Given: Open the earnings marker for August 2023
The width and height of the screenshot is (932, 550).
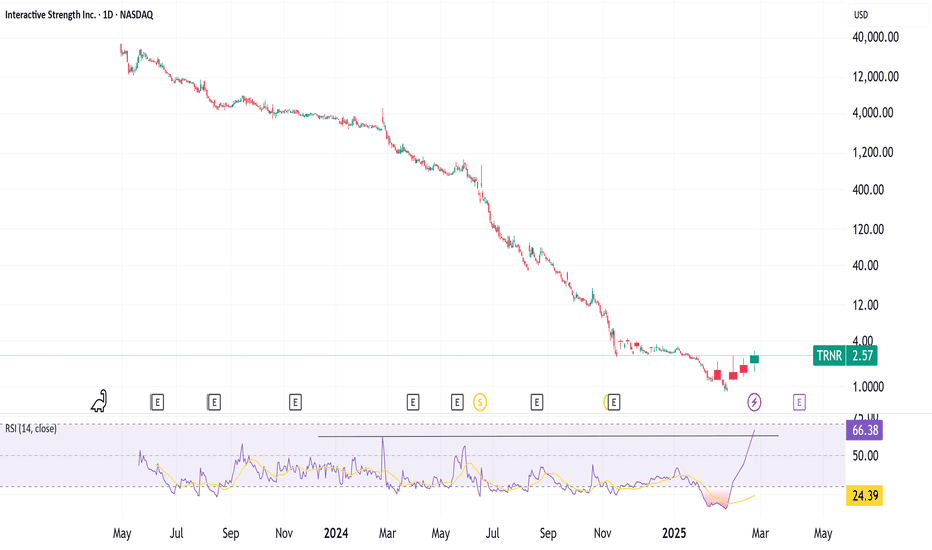Looking at the screenshot, I should (214, 403).
